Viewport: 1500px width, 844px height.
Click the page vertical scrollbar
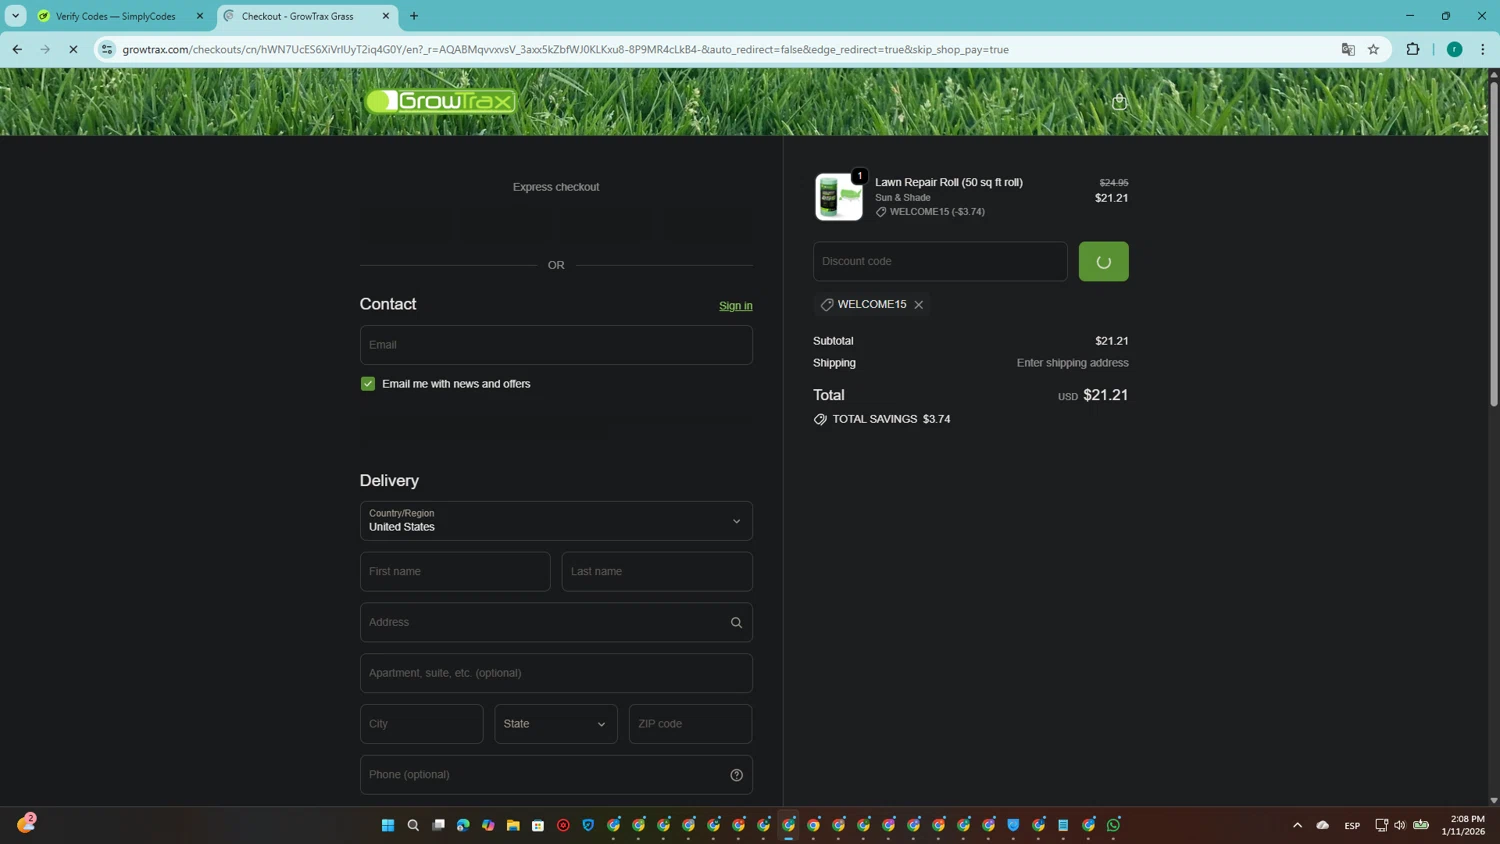[x=1494, y=245]
